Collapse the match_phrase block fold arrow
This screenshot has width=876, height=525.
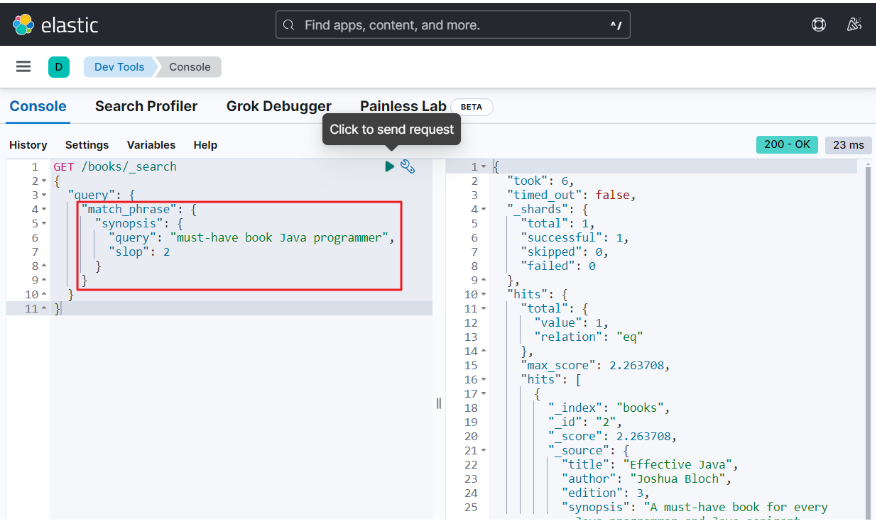click(44, 209)
